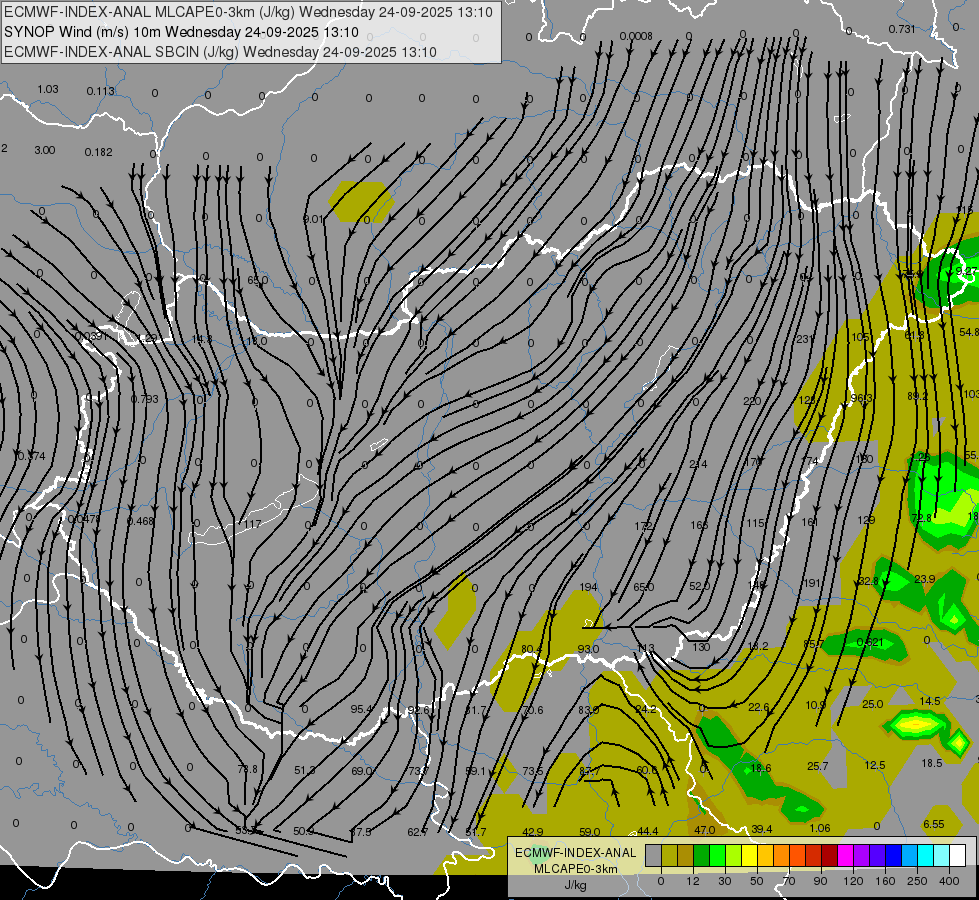Click the gray swatch in the legend

tap(653, 856)
